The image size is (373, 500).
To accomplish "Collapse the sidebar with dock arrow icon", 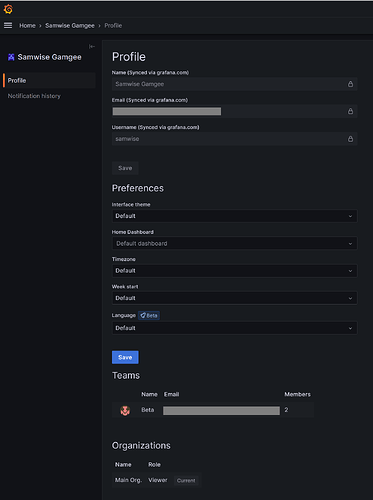I will 92,46.
